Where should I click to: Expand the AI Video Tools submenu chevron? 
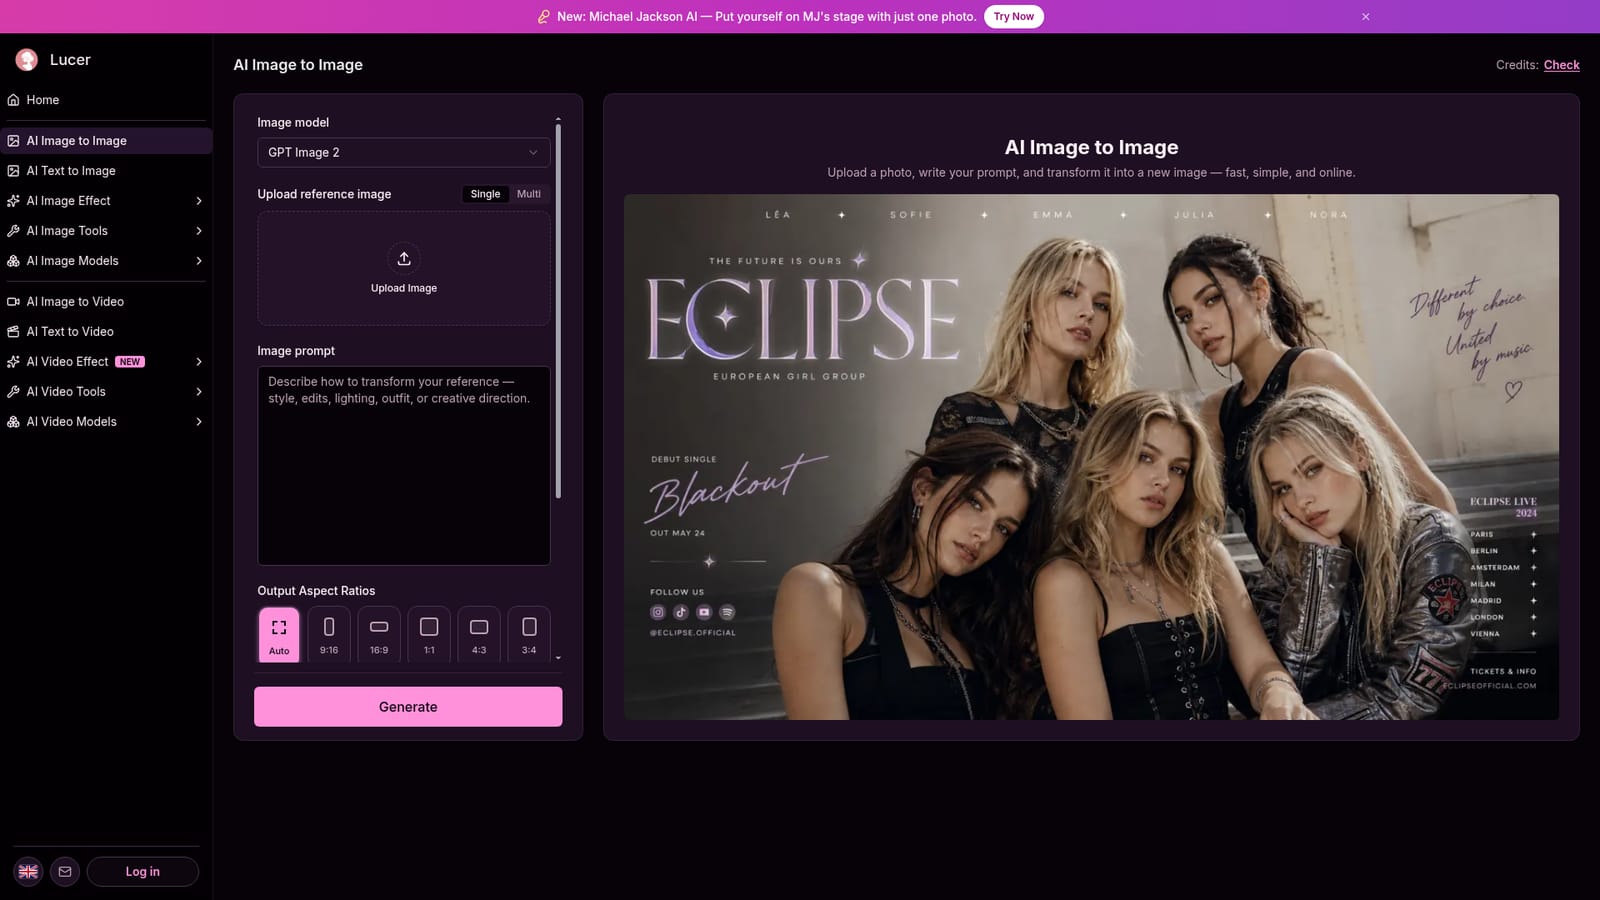coord(198,392)
